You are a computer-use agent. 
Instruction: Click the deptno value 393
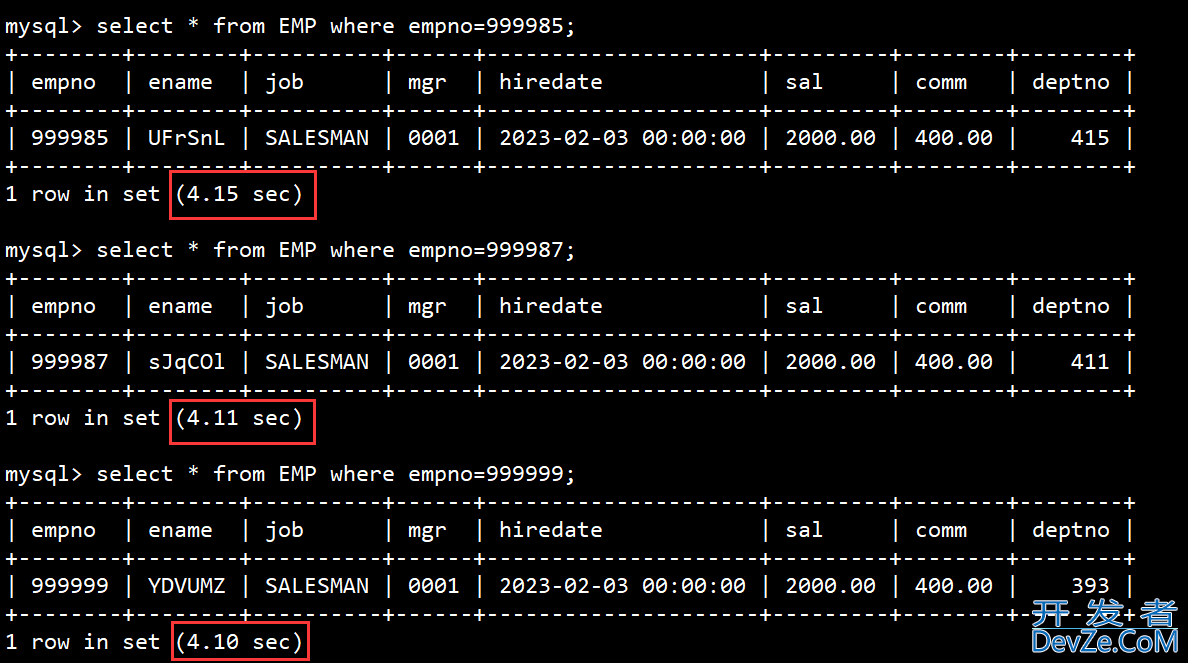1090,586
